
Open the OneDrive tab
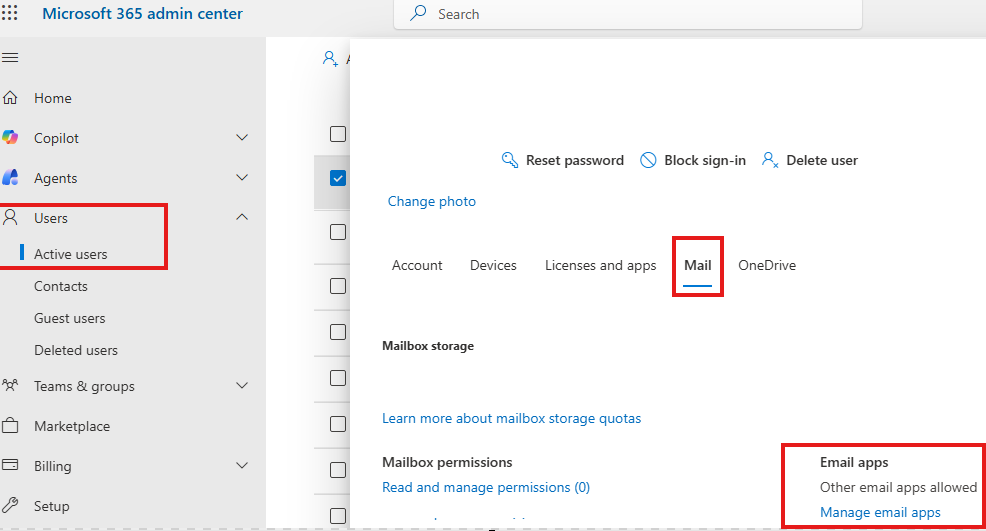point(767,266)
